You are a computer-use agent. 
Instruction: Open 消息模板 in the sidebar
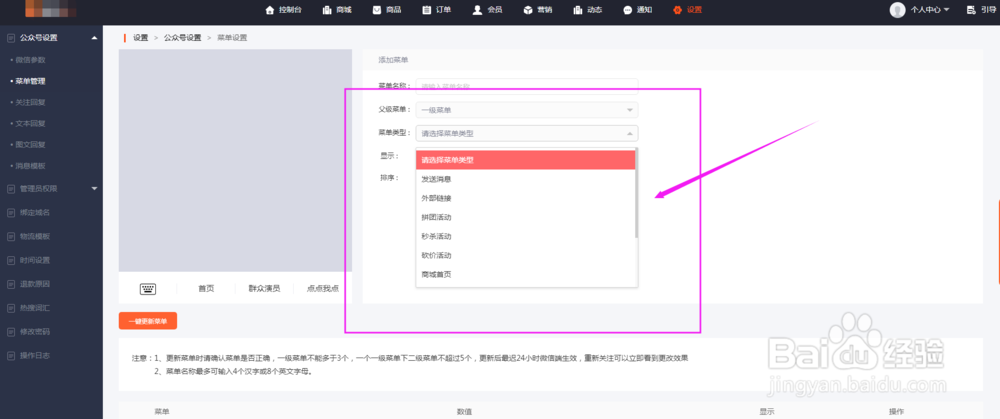coord(31,166)
